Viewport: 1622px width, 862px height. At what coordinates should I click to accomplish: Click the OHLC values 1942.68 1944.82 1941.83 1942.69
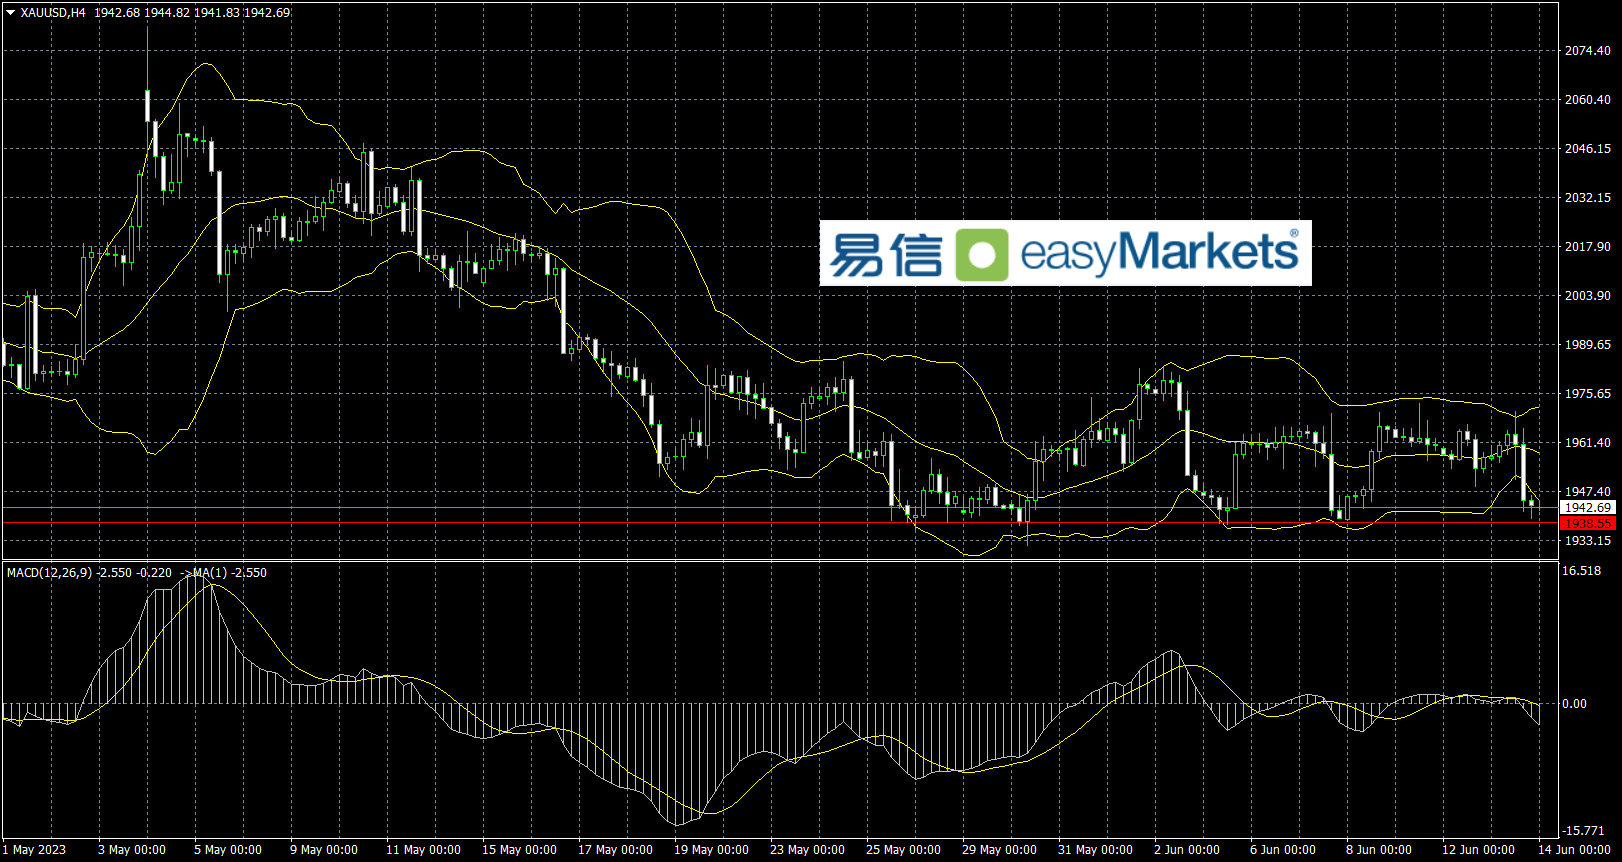[192, 13]
